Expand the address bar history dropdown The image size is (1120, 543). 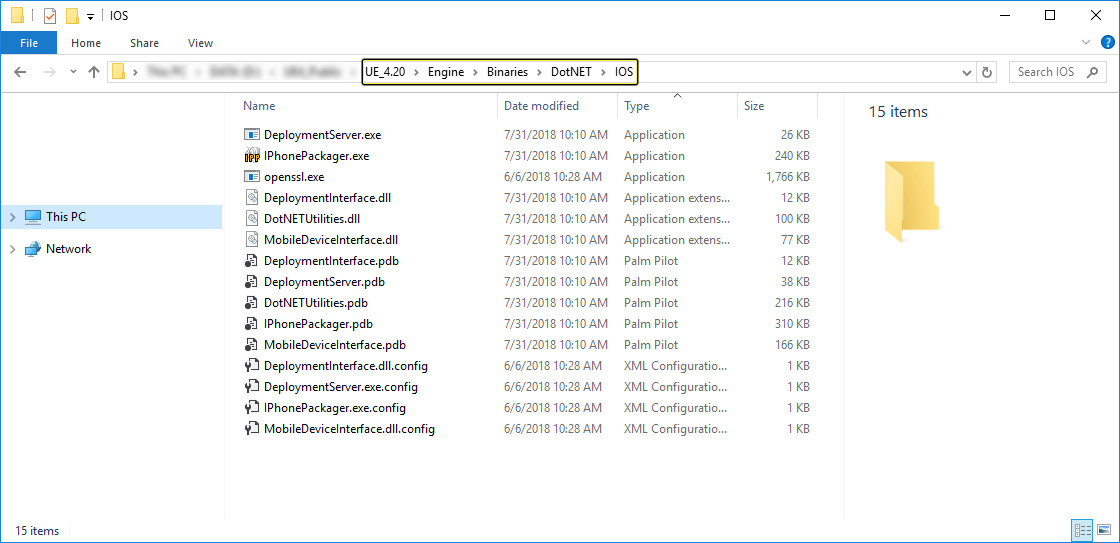pos(967,72)
